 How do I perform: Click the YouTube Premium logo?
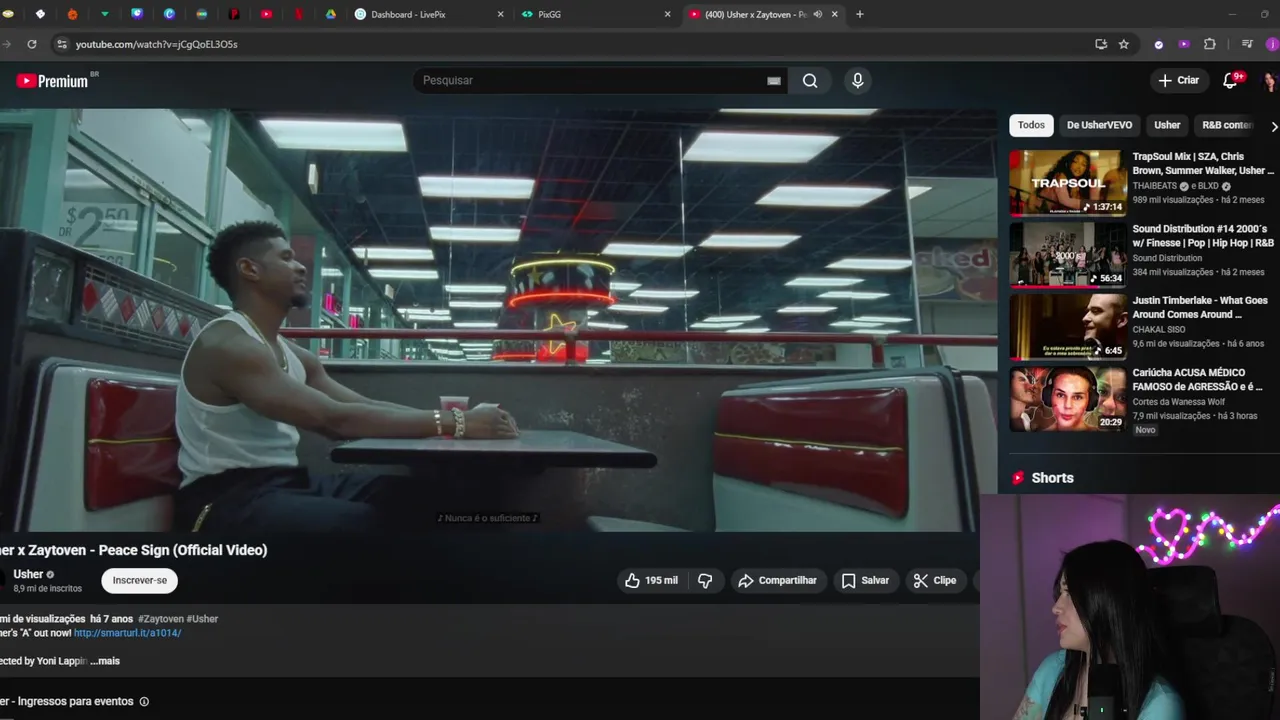[57, 81]
